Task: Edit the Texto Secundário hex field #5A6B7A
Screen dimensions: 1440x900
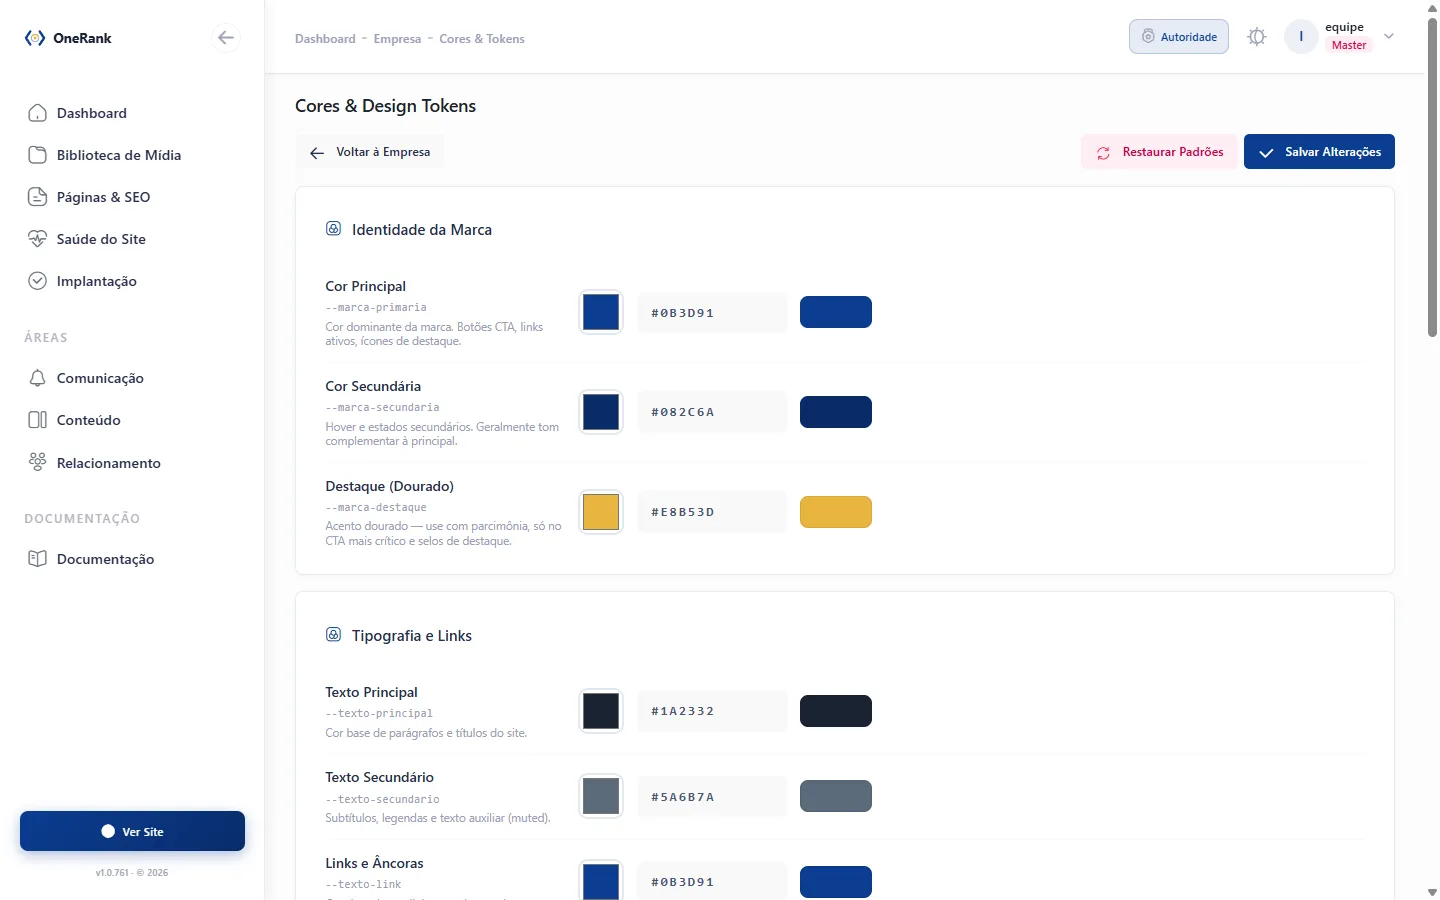Action: pos(712,797)
